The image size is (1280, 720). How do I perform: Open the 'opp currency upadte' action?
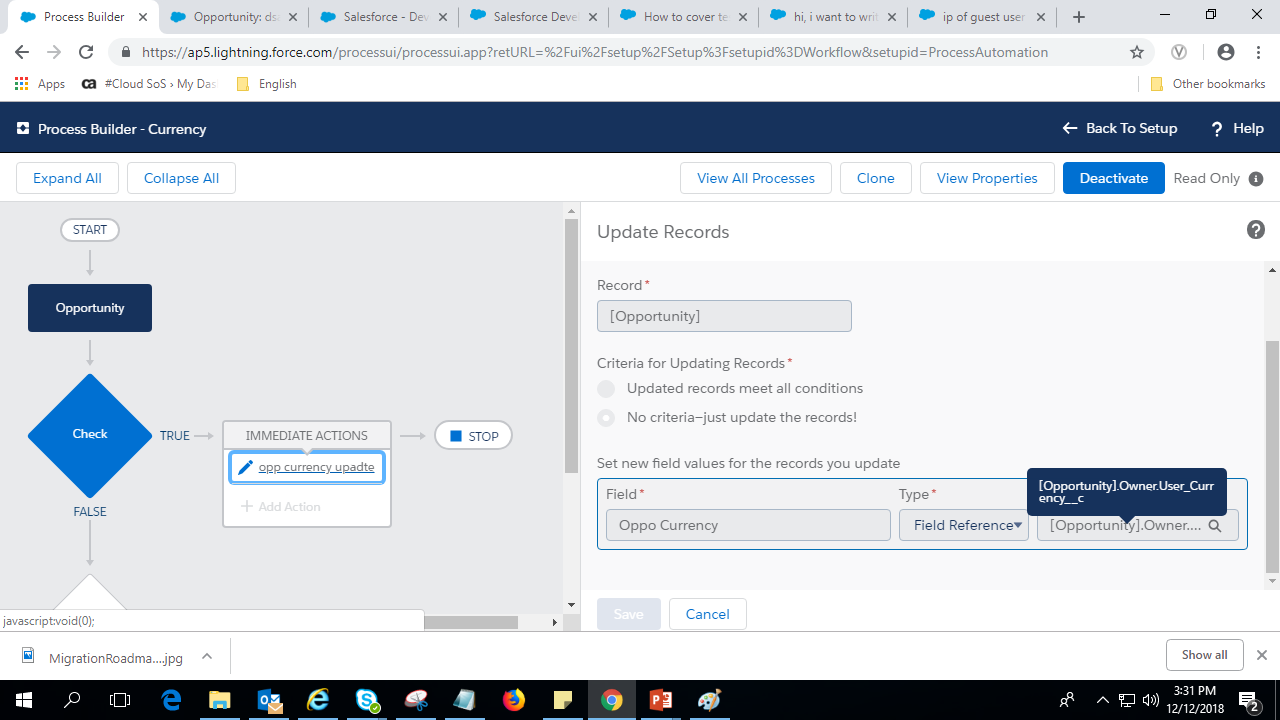pyautogui.click(x=316, y=467)
